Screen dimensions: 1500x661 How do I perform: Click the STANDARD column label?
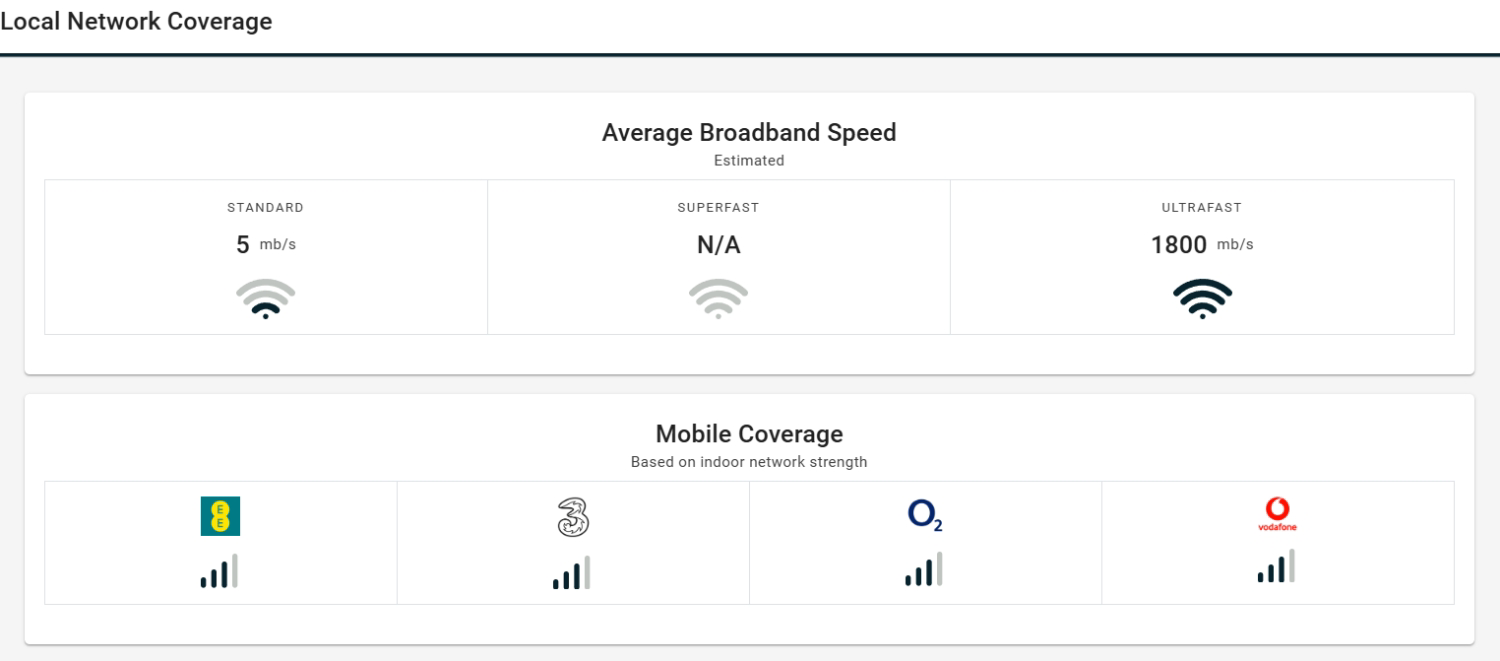click(x=265, y=208)
